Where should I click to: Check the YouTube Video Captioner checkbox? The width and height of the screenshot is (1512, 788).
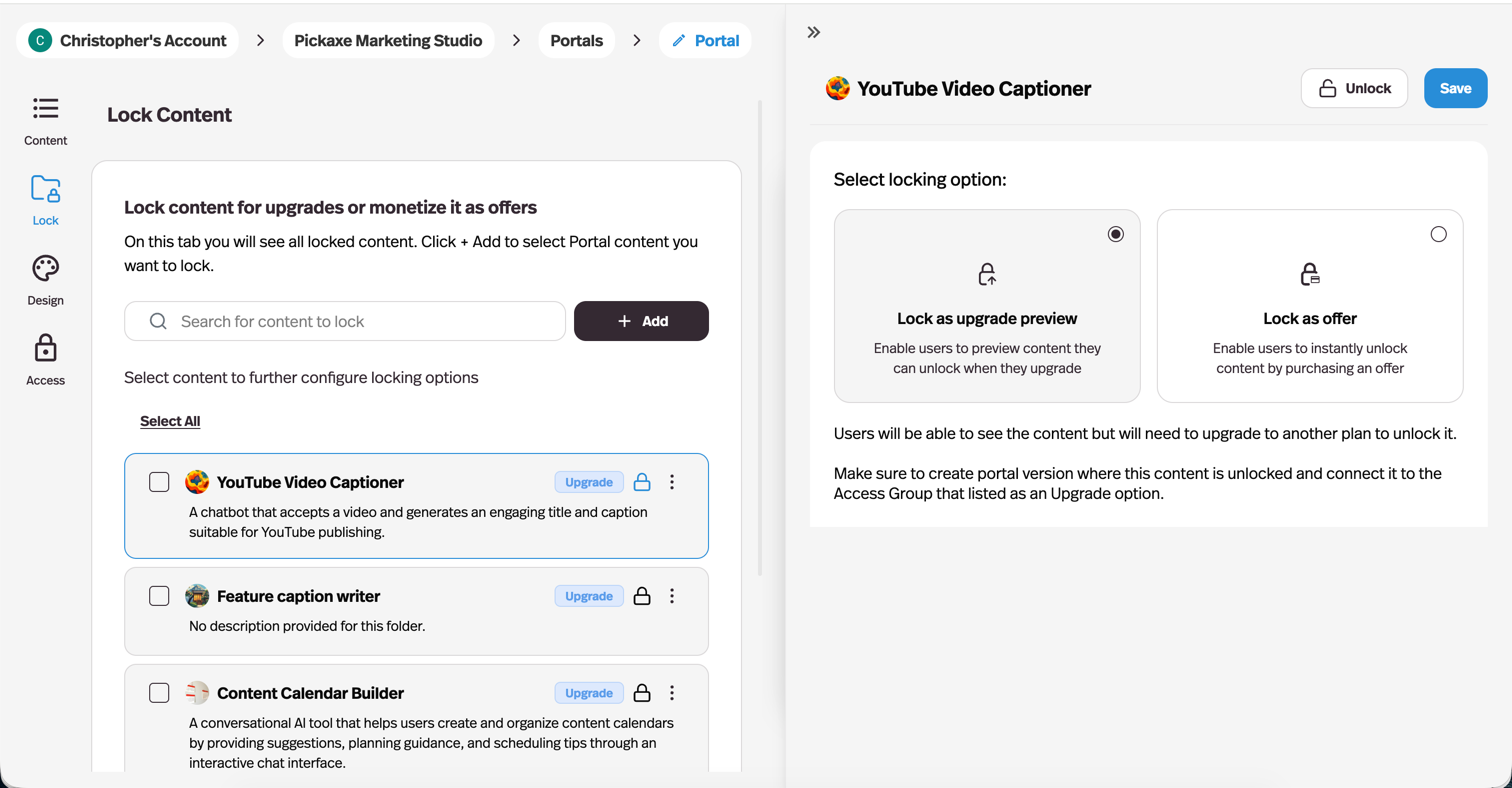coord(159,482)
